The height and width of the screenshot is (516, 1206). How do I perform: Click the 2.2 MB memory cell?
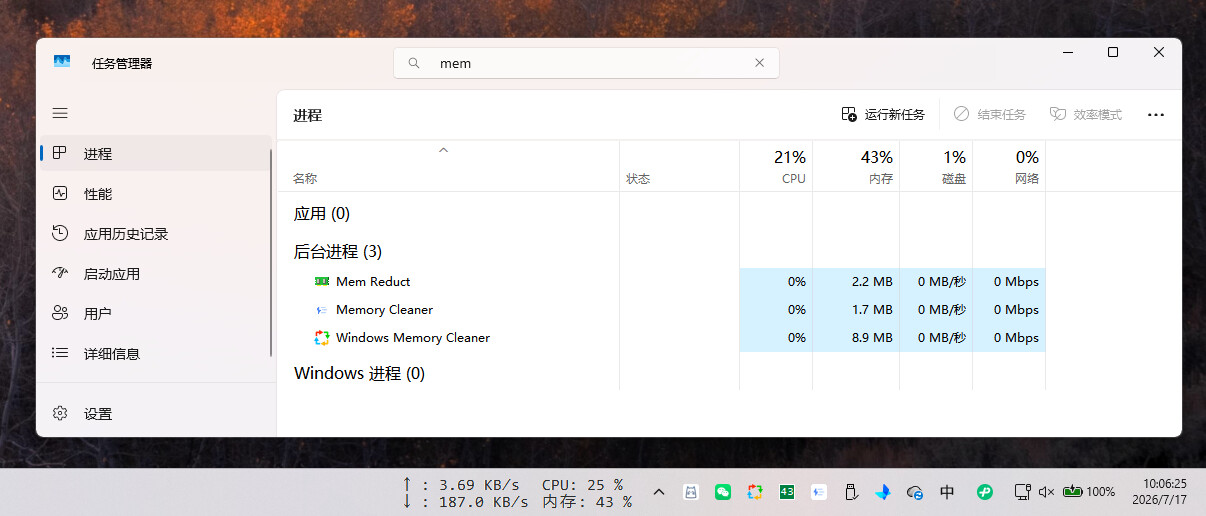pyautogui.click(x=856, y=281)
